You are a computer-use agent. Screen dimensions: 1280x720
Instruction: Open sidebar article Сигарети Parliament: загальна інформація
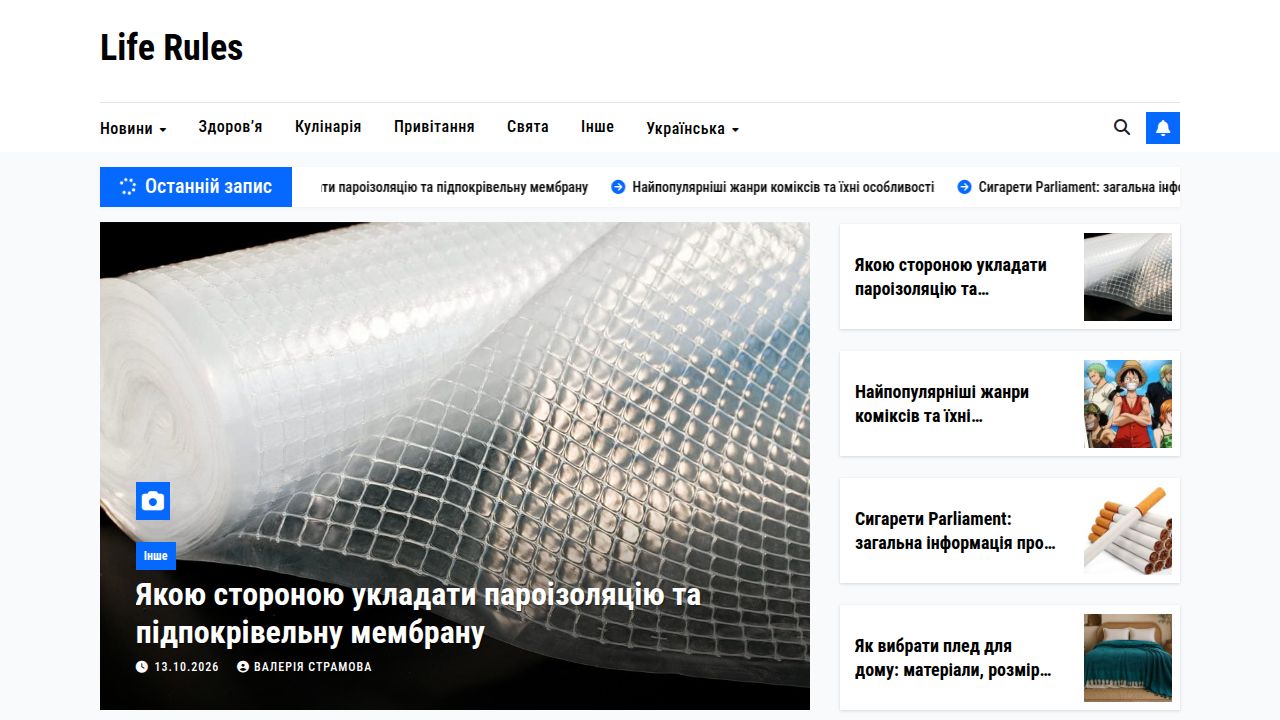(x=956, y=531)
